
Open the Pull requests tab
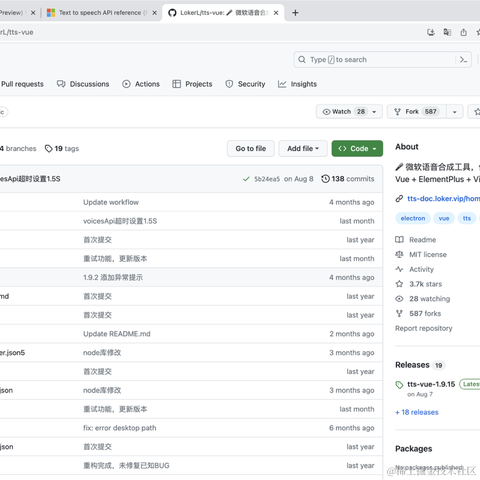(22, 84)
